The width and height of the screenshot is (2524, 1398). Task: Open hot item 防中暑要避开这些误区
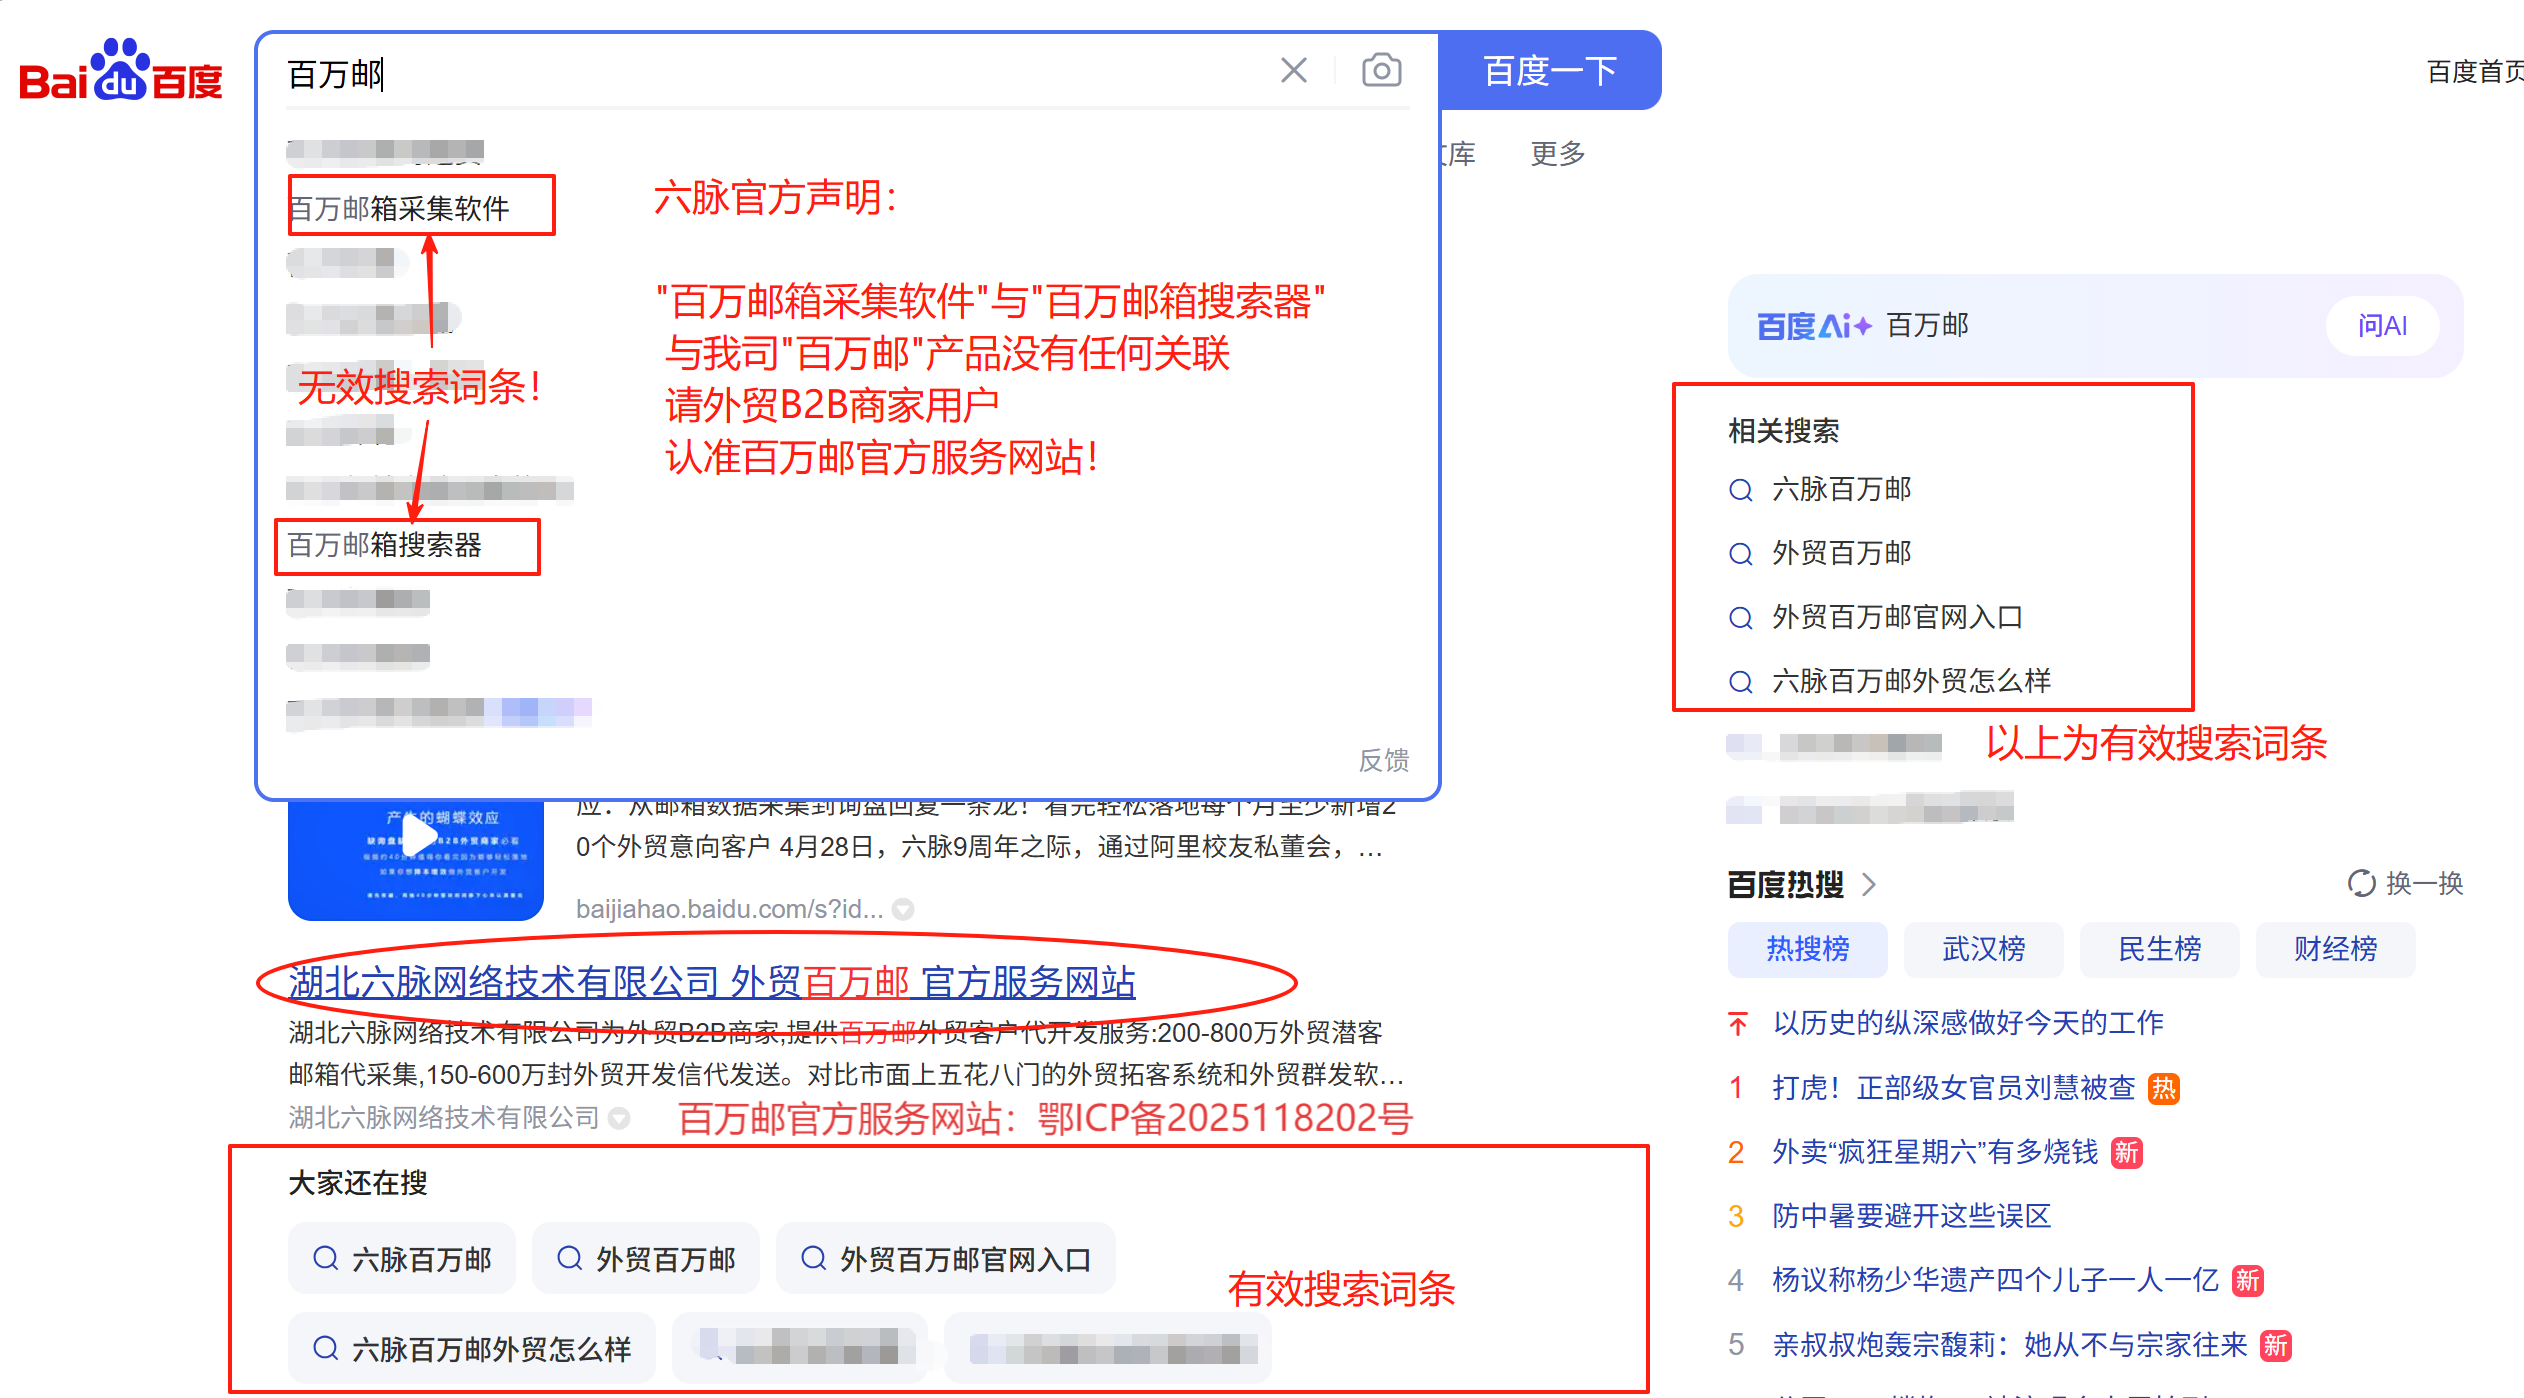pyautogui.click(x=1911, y=1216)
